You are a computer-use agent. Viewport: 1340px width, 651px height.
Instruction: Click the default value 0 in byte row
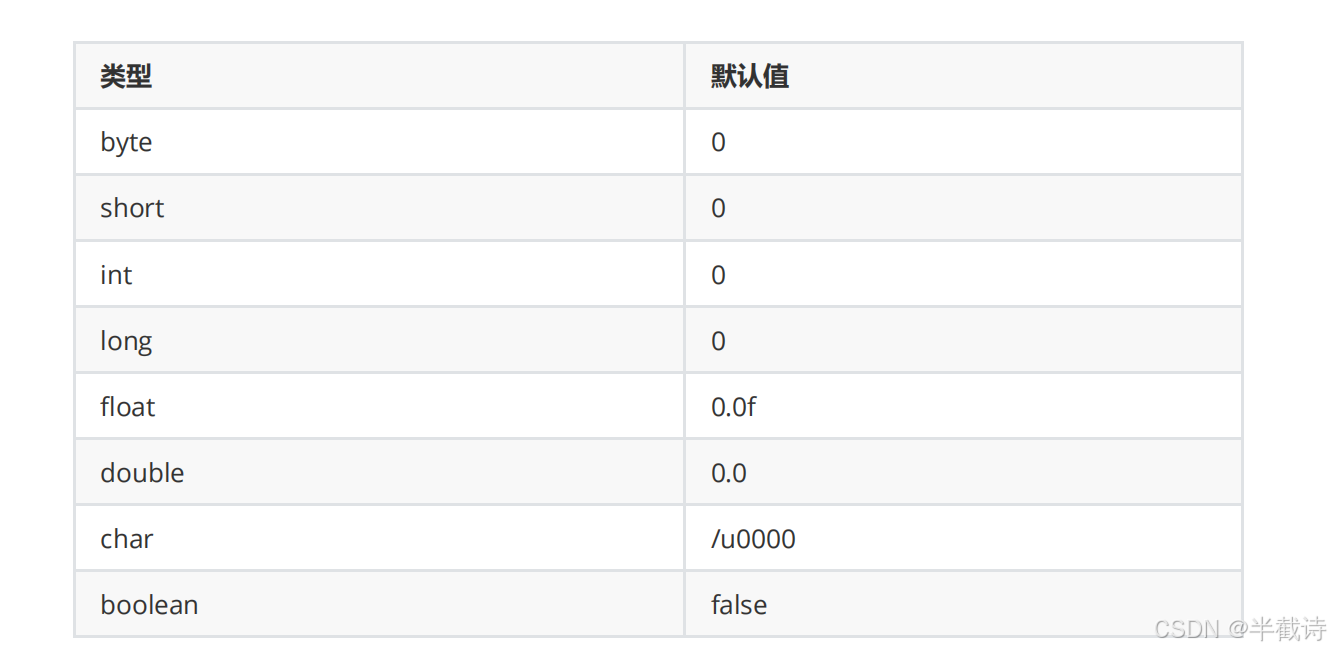pos(718,142)
